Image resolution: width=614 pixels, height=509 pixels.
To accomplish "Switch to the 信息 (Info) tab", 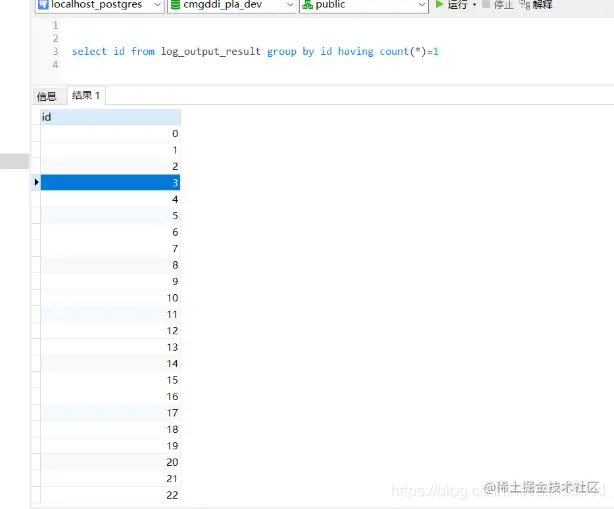I will [x=47, y=96].
